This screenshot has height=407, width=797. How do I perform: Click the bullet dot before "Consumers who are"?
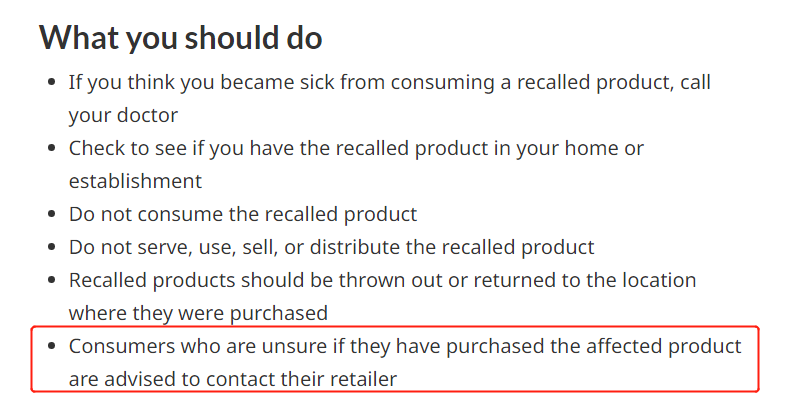[x=51, y=346]
